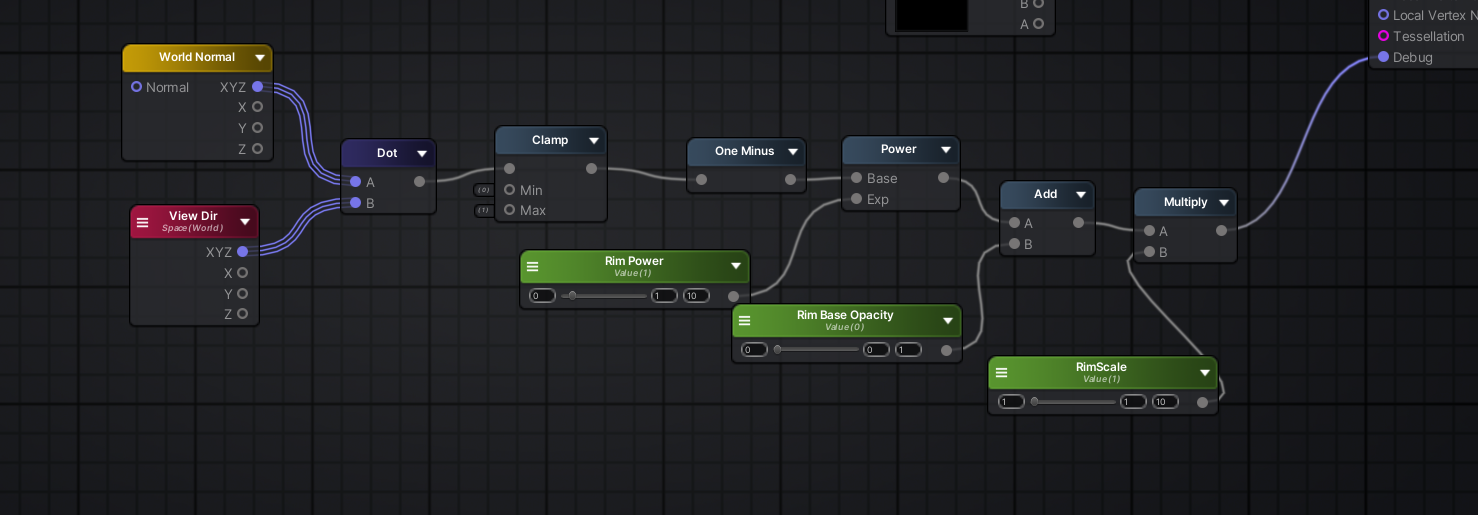
Task: Click the Debug input port on master node
Action: [1383, 57]
